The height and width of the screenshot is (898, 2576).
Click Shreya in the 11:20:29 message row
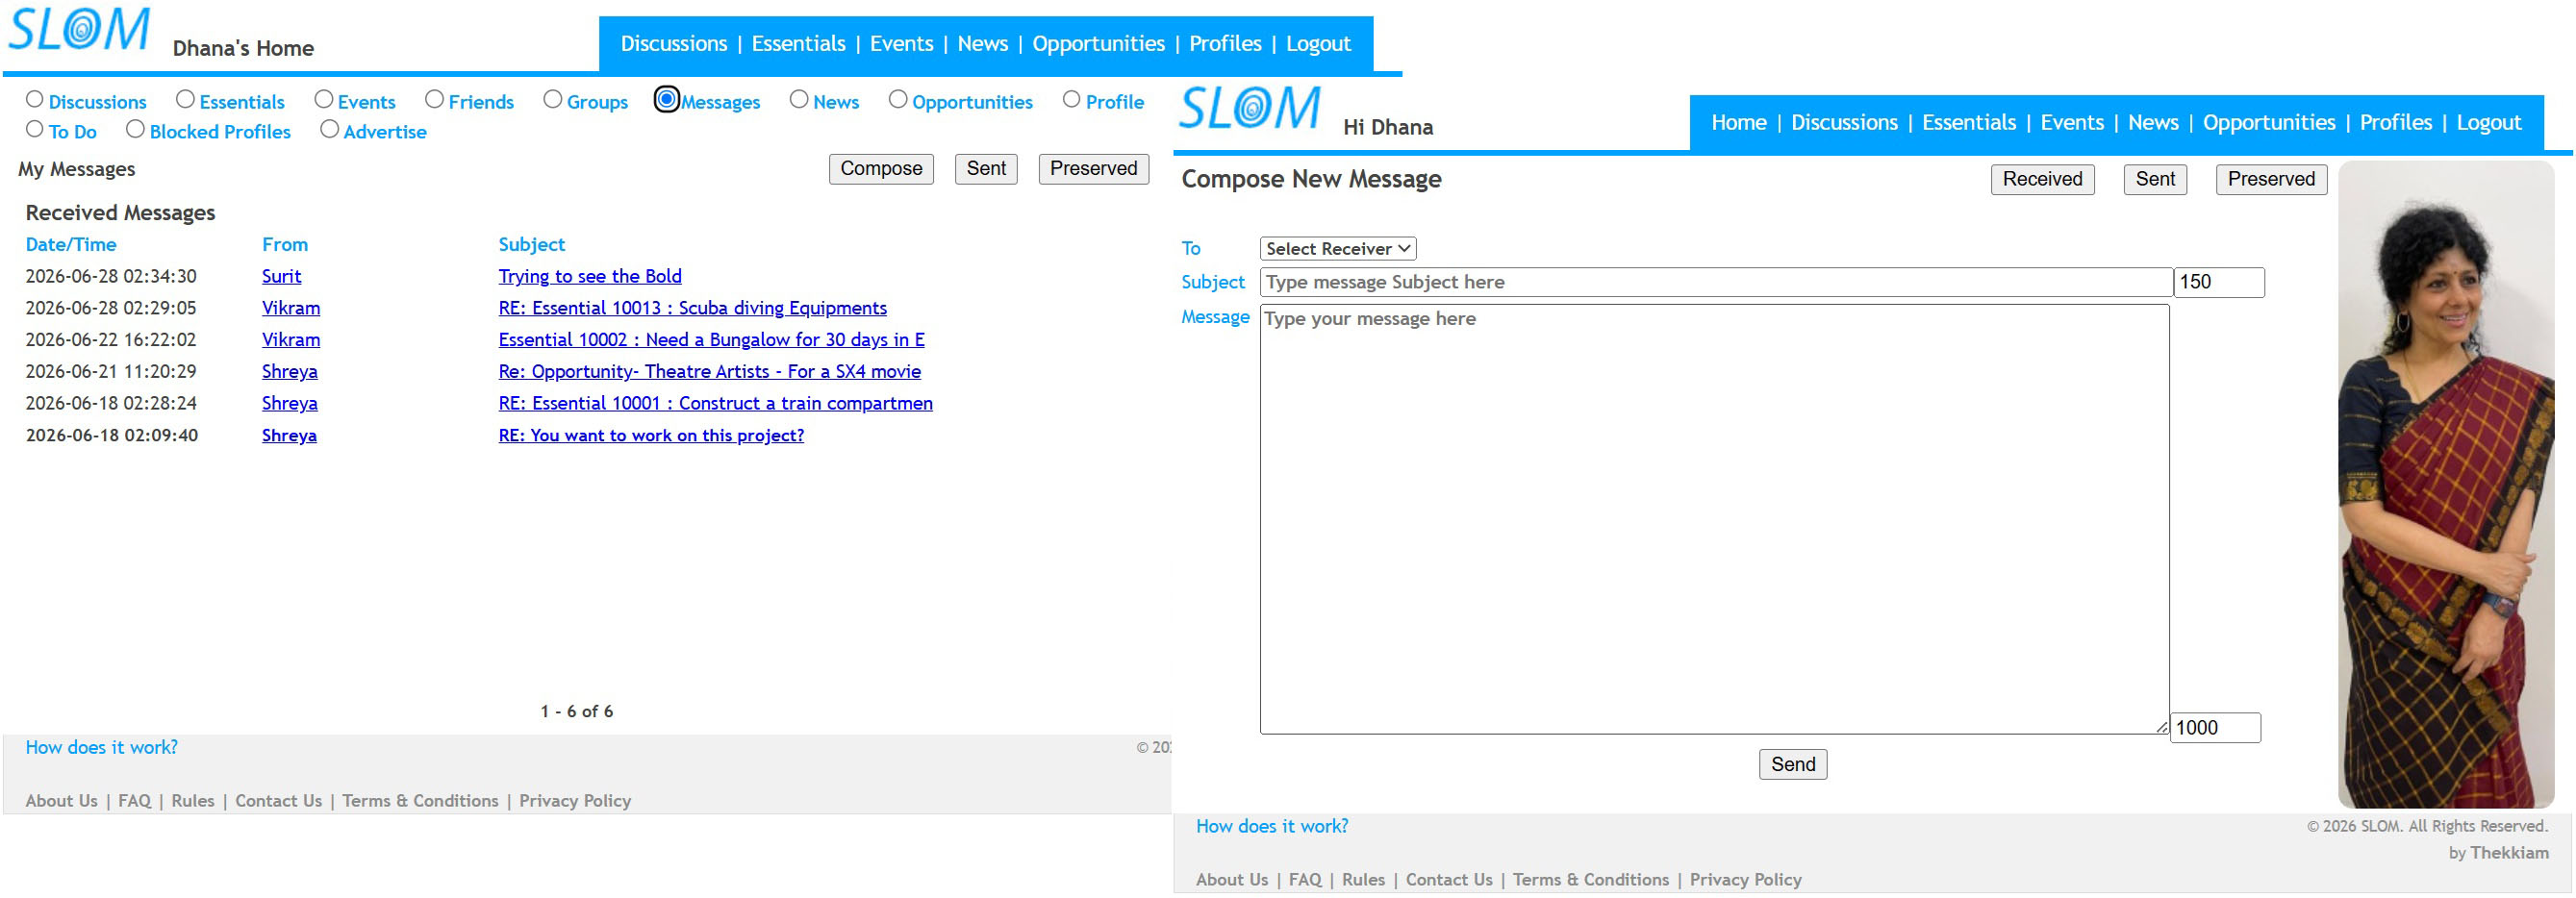click(290, 372)
